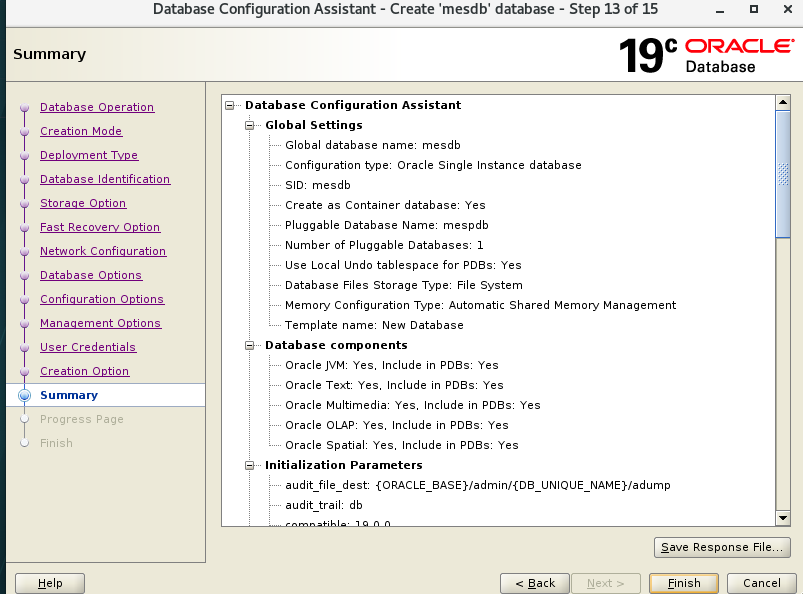Collapse the Database Configuration Assistant root node
This screenshot has height=594, width=803.
click(x=230, y=105)
